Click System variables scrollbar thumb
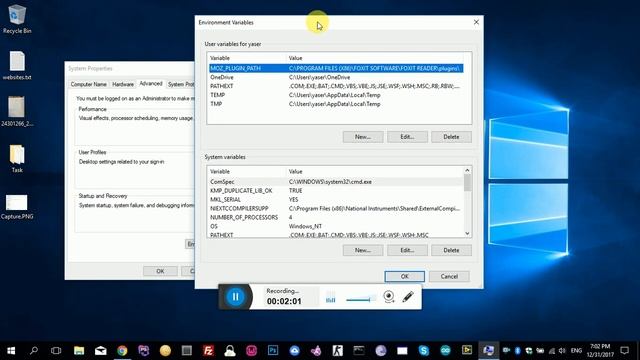The width and height of the screenshot is (640, 360). point(467,182)
